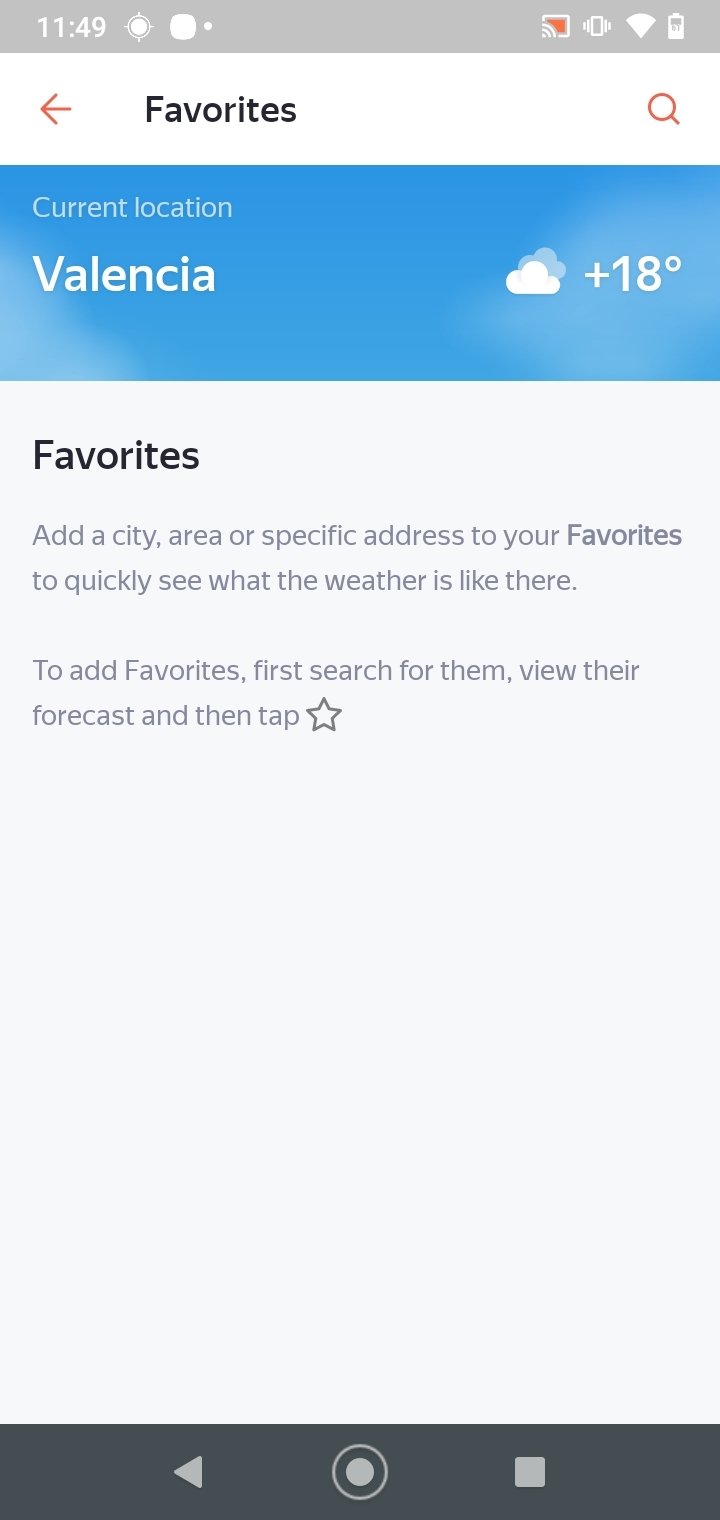Tap the Favorites section heading
Viewport: 720px width, 1520px height.
[x=116, y=455]
